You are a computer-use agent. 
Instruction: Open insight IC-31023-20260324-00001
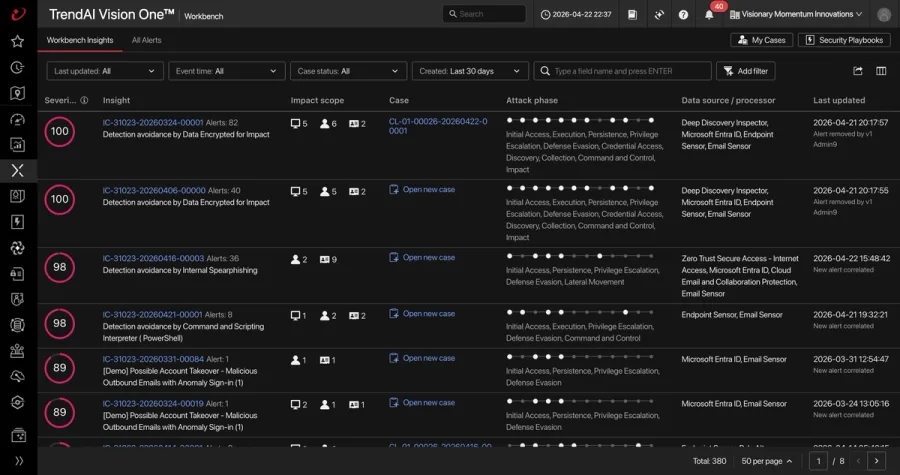pyautogui.click(x=153, y=123)
